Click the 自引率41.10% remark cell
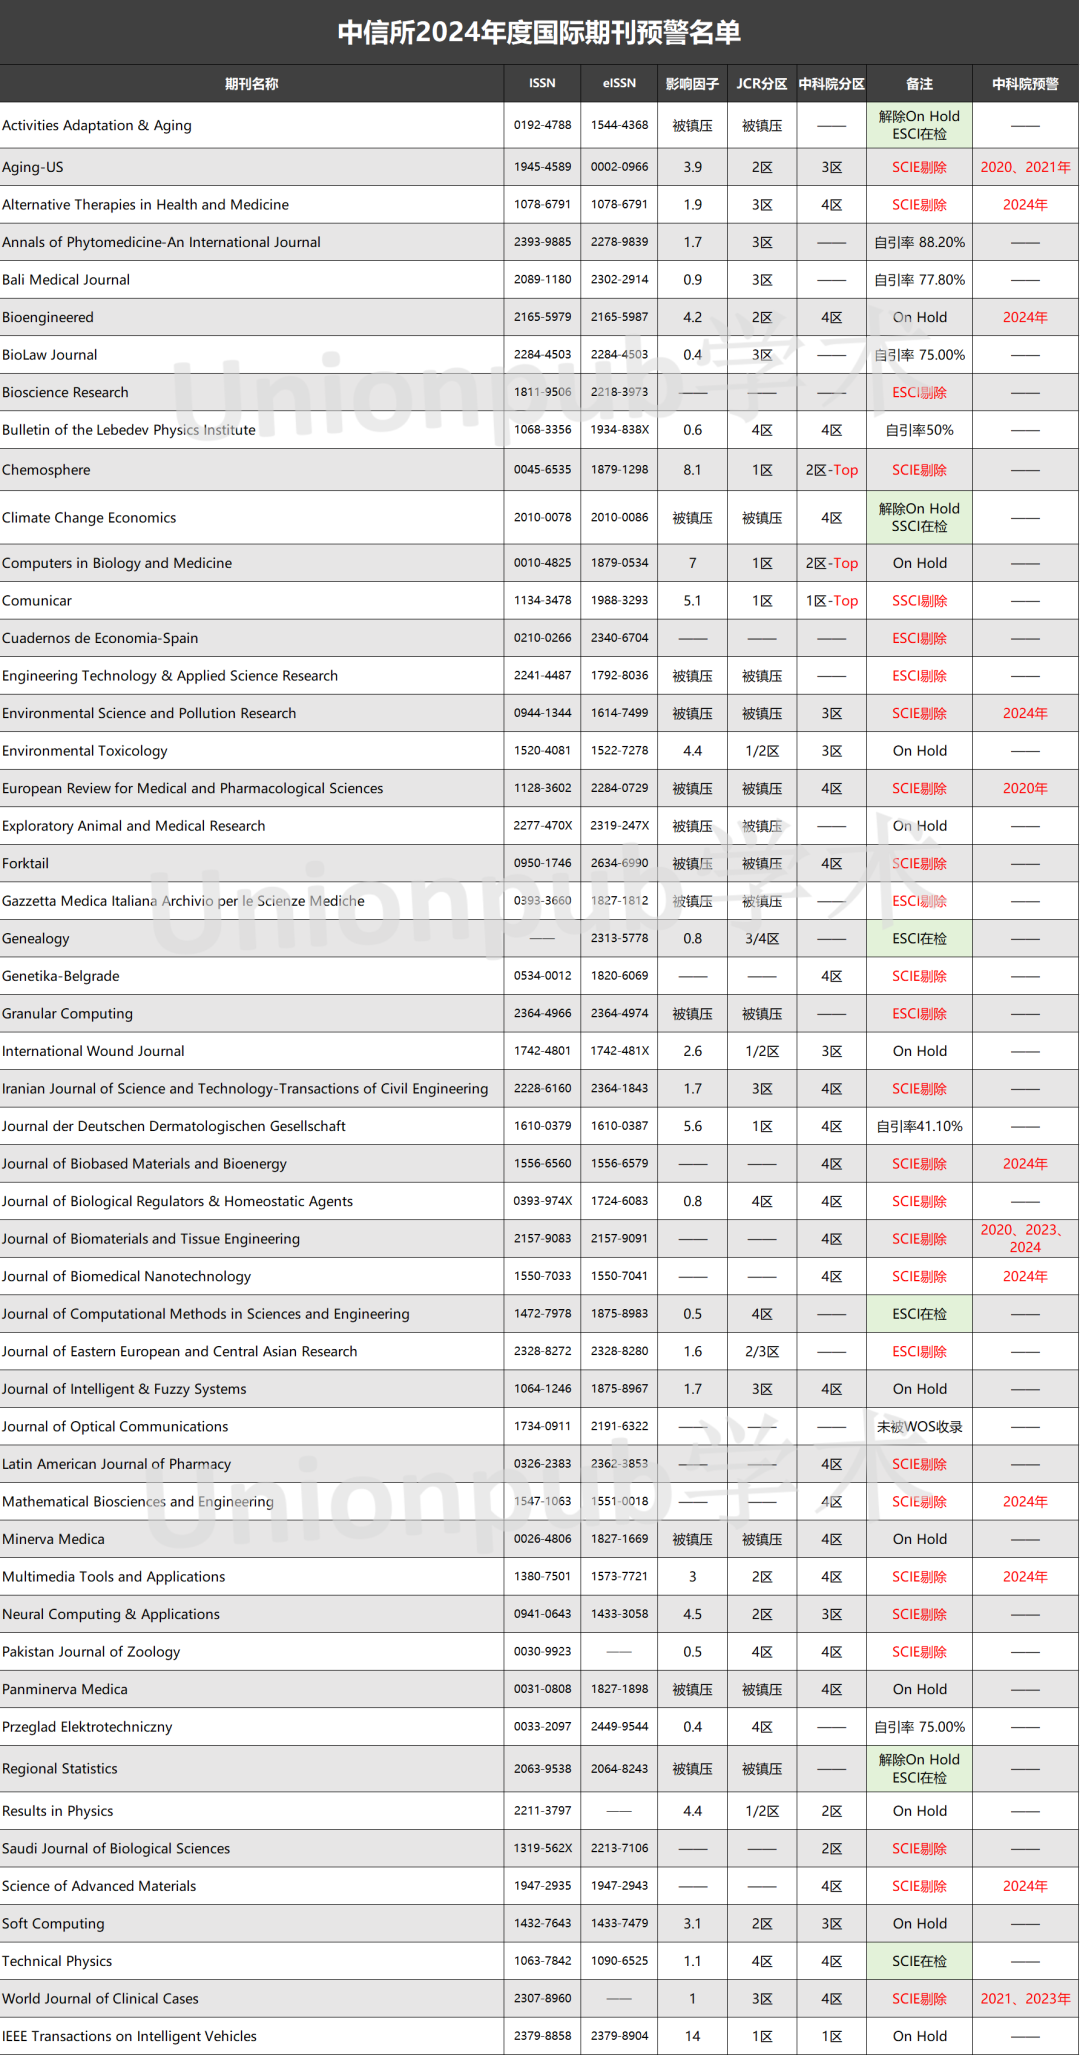This screenshot has height=2055, width=1080. click(x=919, y=1126)
